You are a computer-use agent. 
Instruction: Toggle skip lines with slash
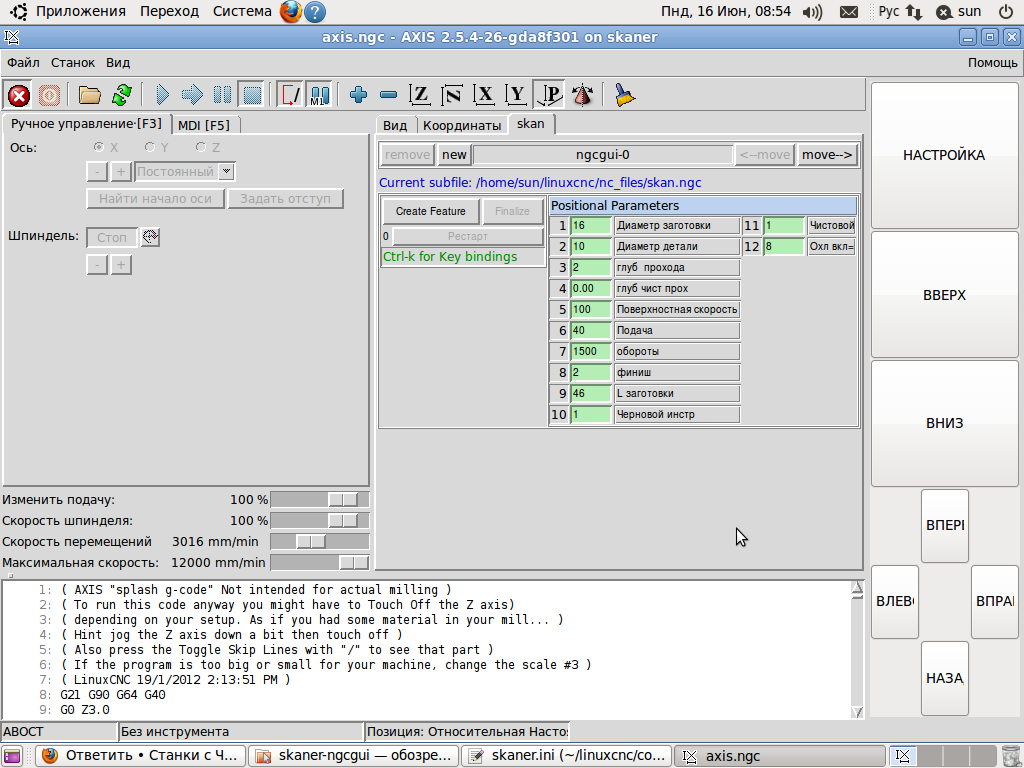click(x=290, y=95)
